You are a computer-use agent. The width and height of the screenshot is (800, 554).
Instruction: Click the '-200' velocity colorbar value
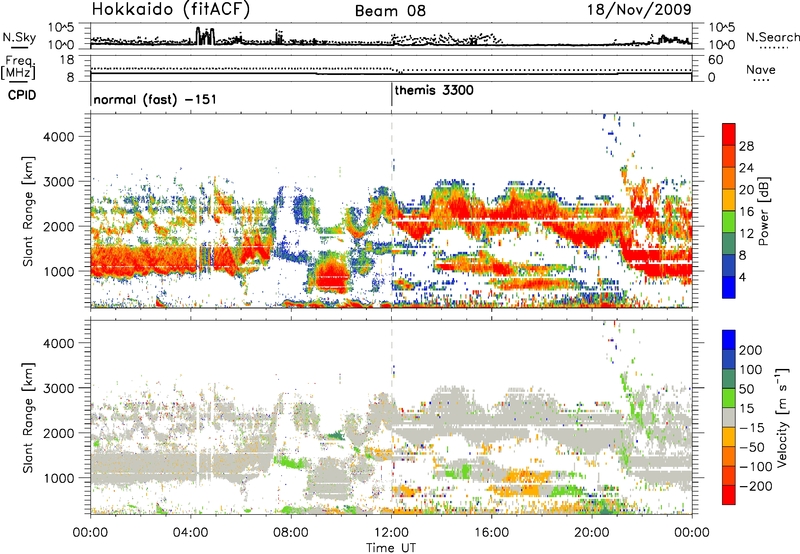pos(754,486)
